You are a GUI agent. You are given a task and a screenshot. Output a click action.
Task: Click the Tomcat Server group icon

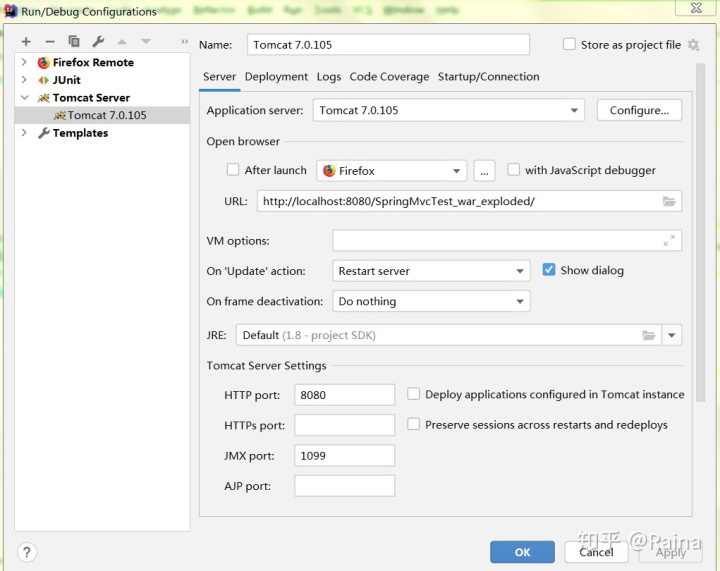[x=44, y=98]
